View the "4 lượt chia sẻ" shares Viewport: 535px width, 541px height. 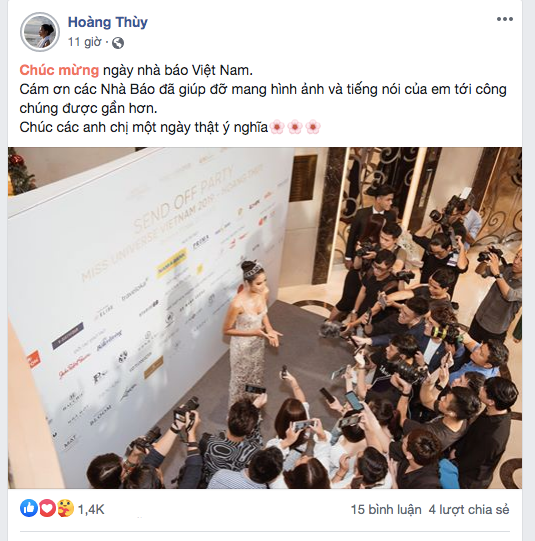(469, 510)
